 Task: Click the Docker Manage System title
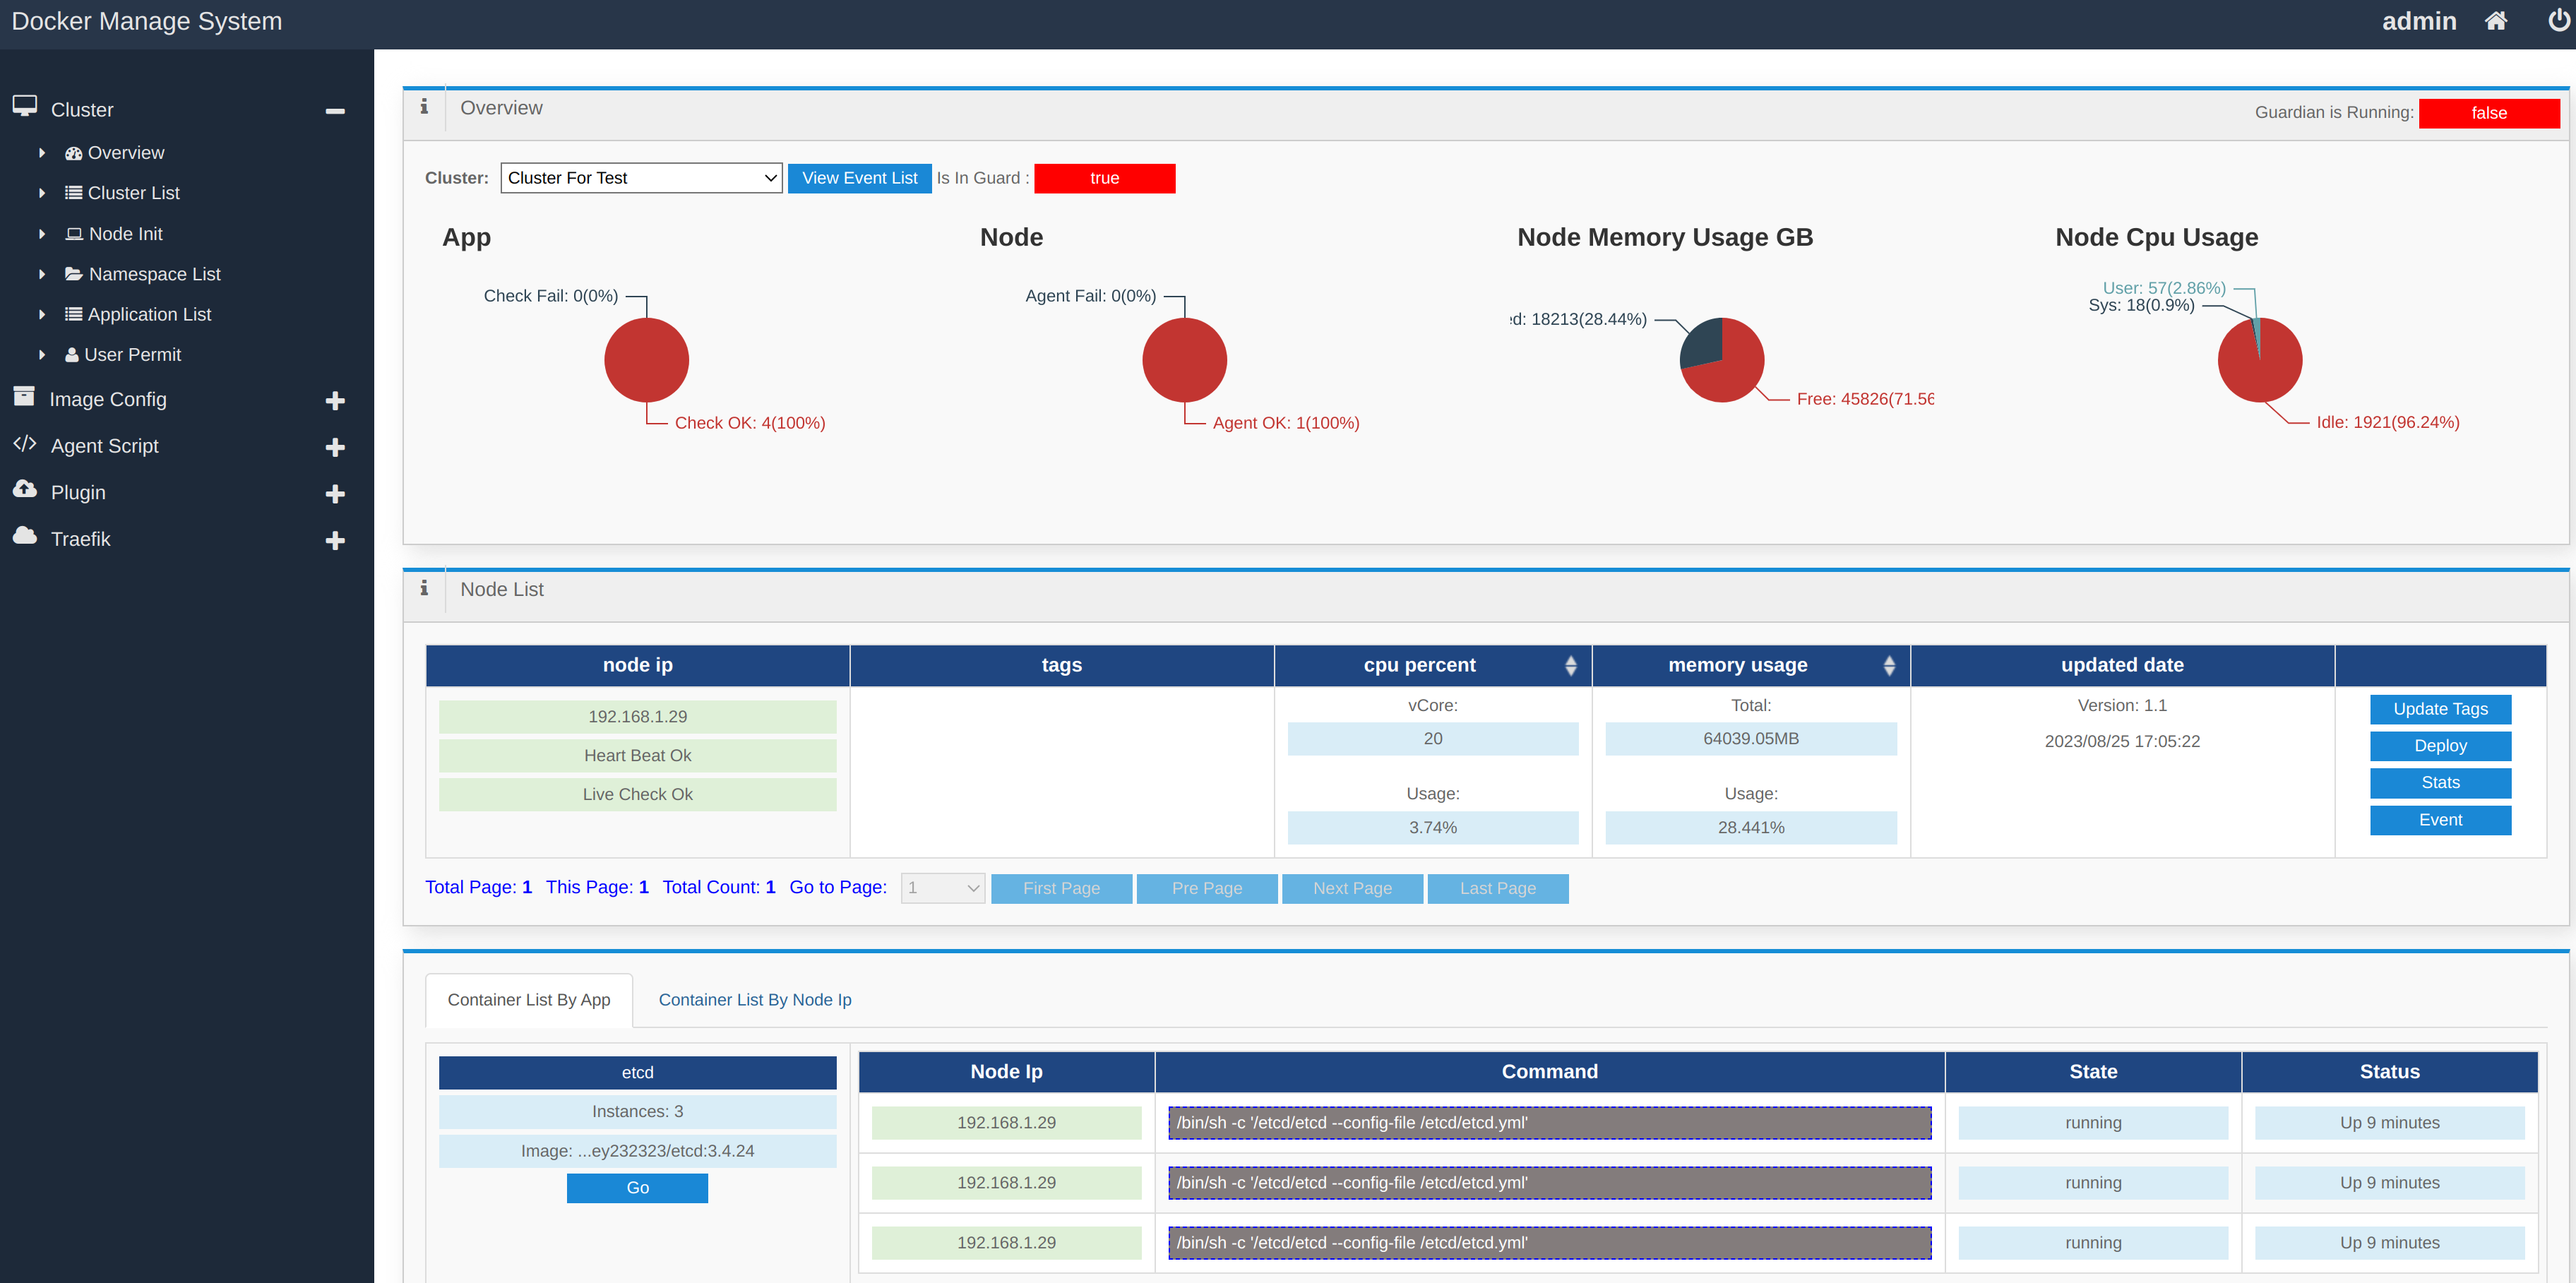147,21
